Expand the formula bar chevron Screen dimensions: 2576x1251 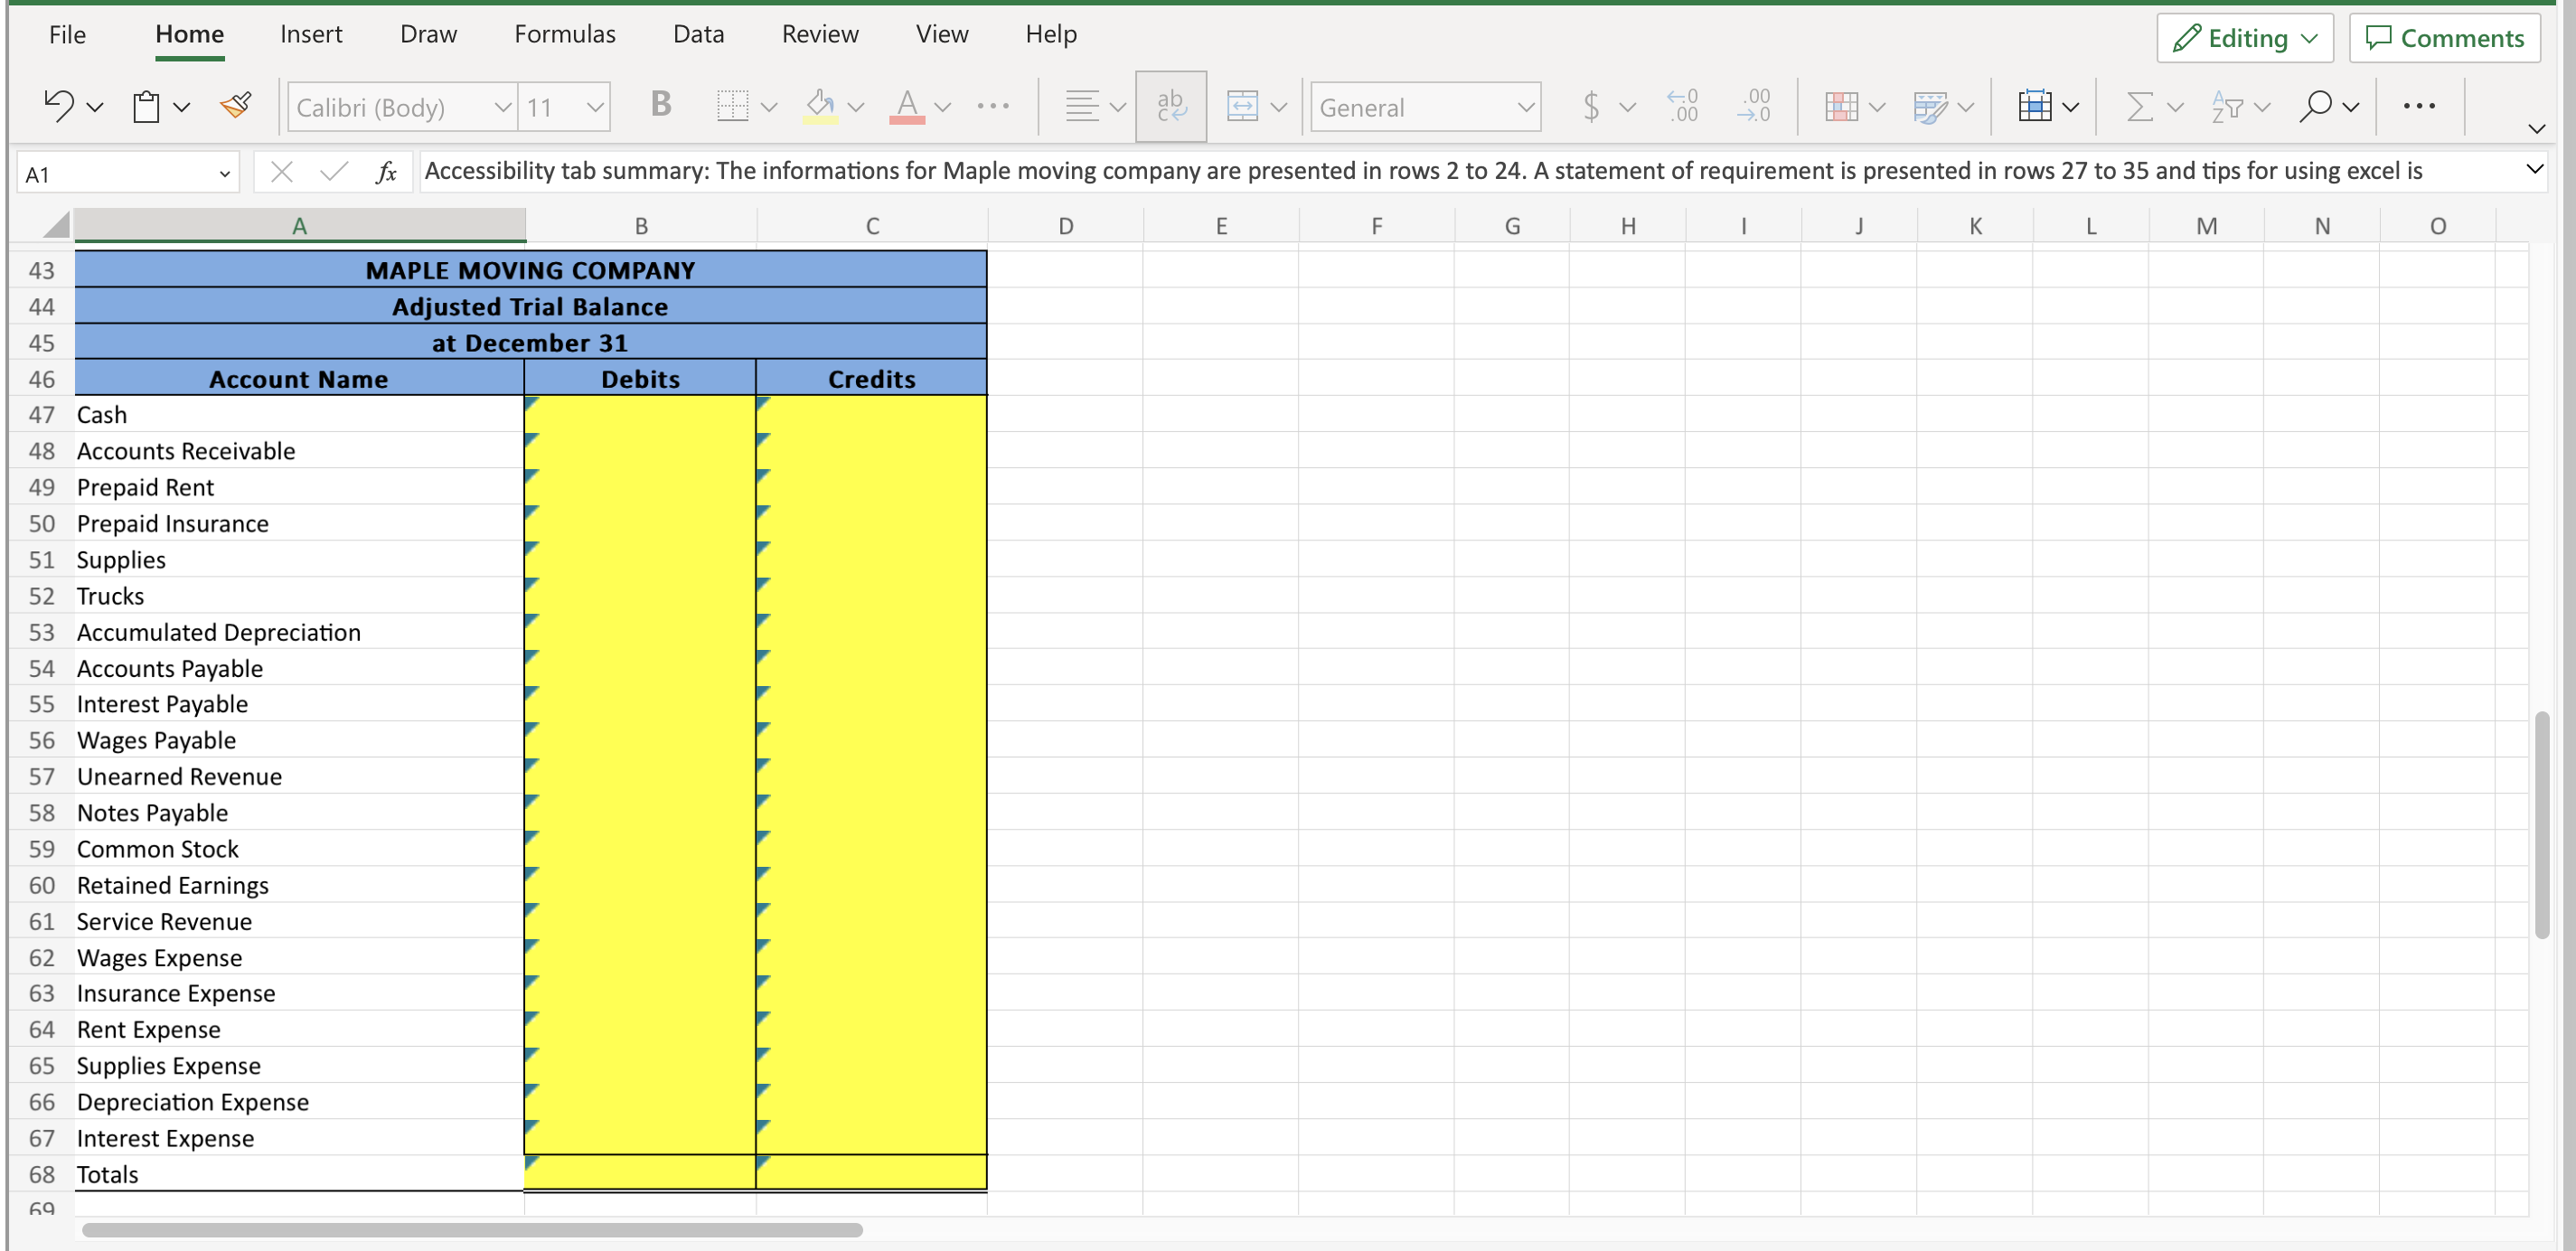[x=2534, y=170]
